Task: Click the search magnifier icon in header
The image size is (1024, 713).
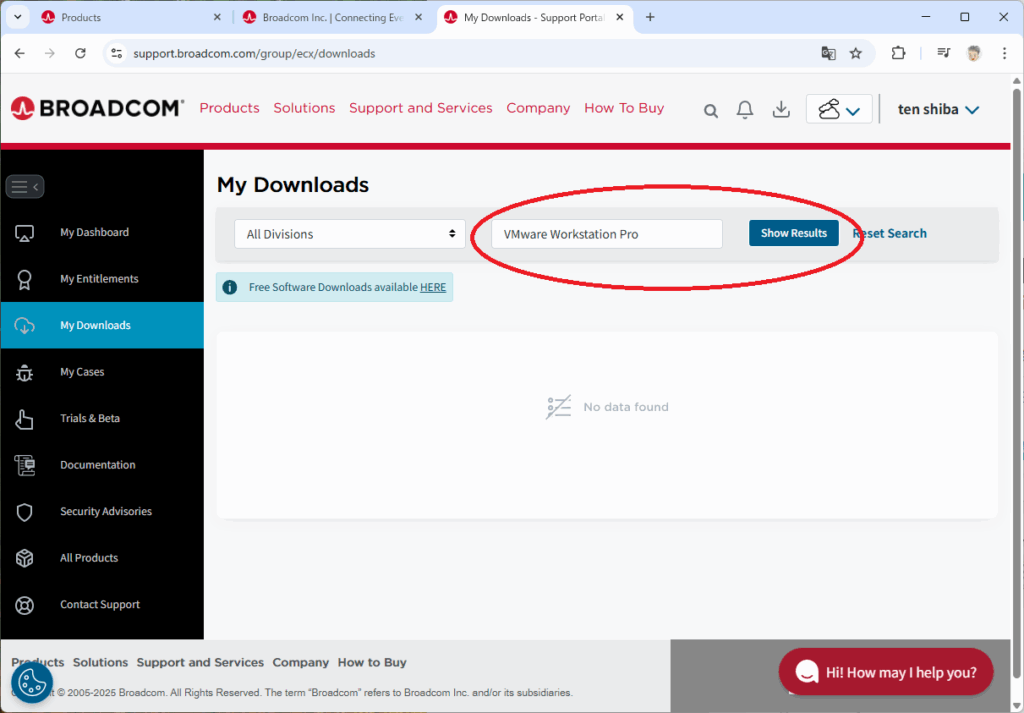Action: 711,110
